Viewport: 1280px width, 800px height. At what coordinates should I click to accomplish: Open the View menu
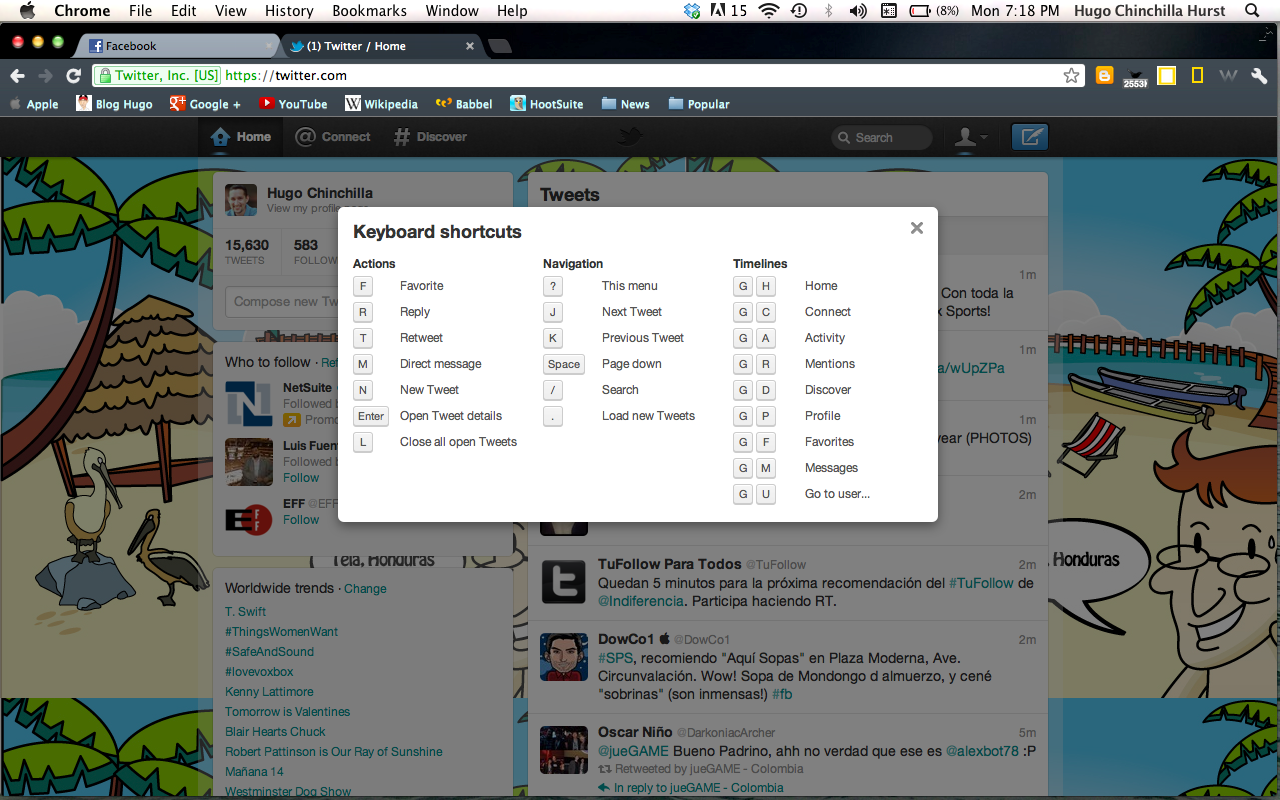pyautogui.click(x=230, y=11)
